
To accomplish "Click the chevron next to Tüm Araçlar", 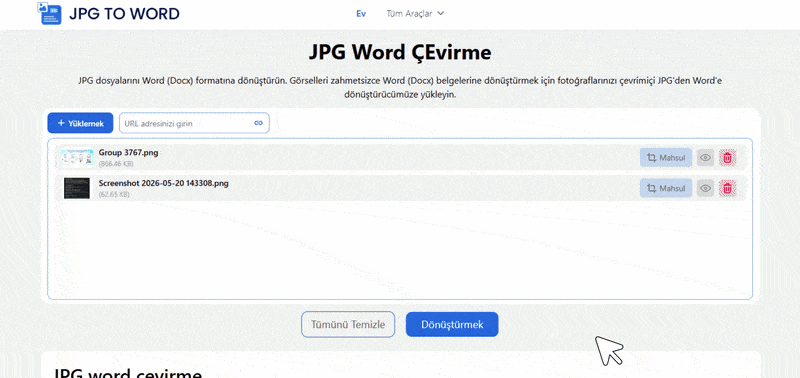I will (x=441, y=14).
